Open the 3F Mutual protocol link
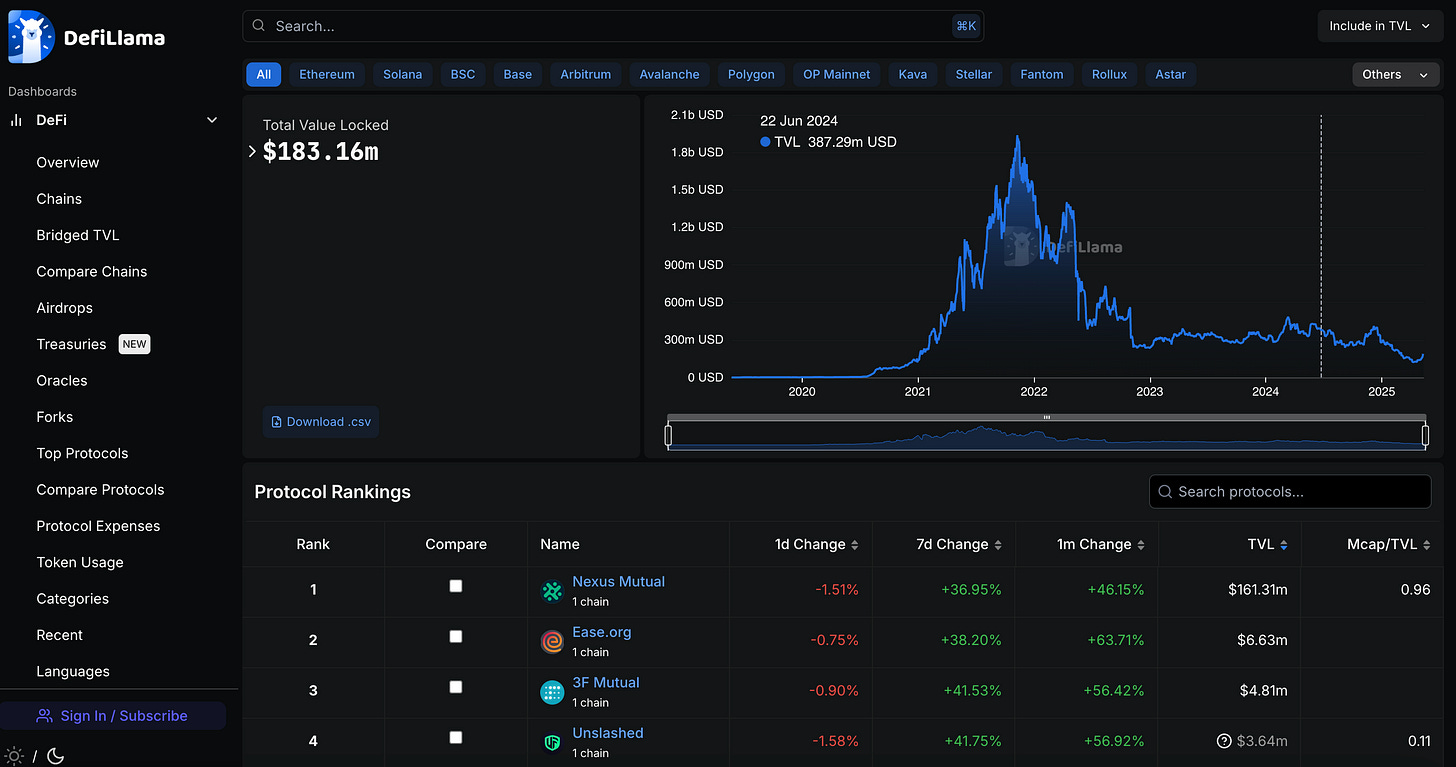1456x767 pixels. (606, 682)
